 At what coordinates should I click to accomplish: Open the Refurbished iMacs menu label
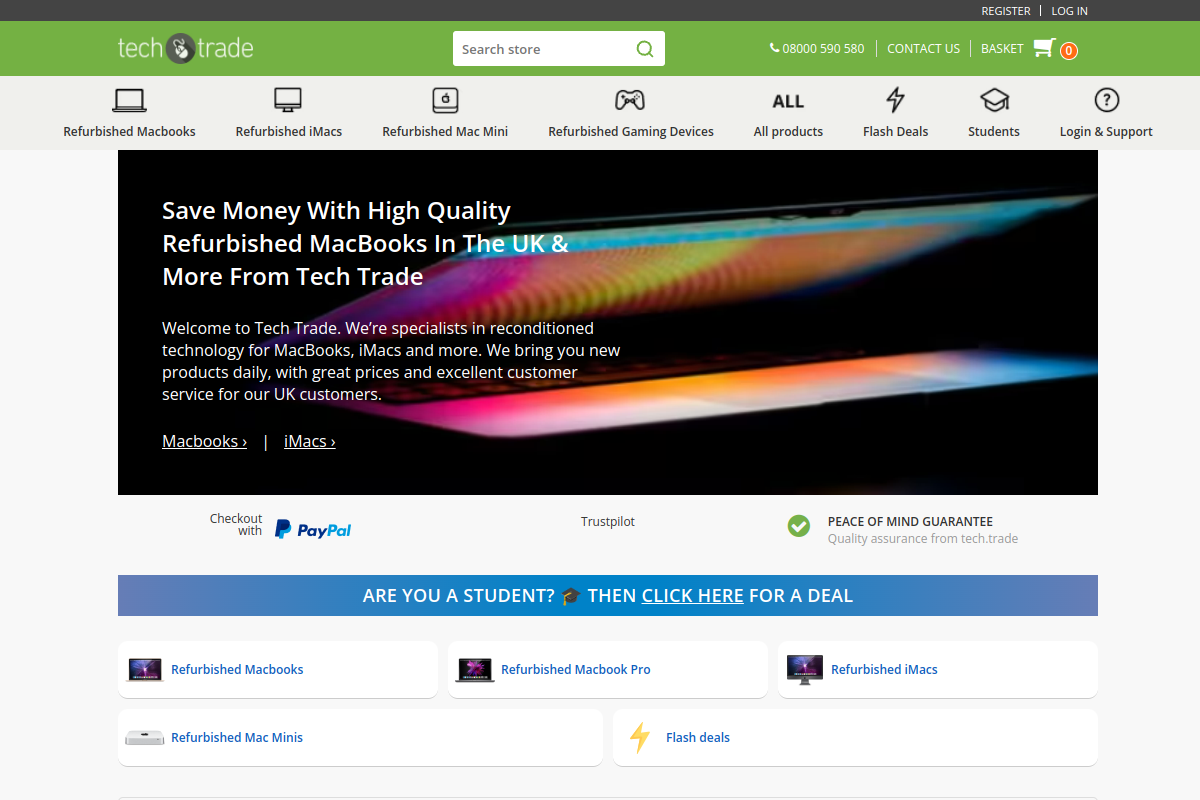pos(289,132)
